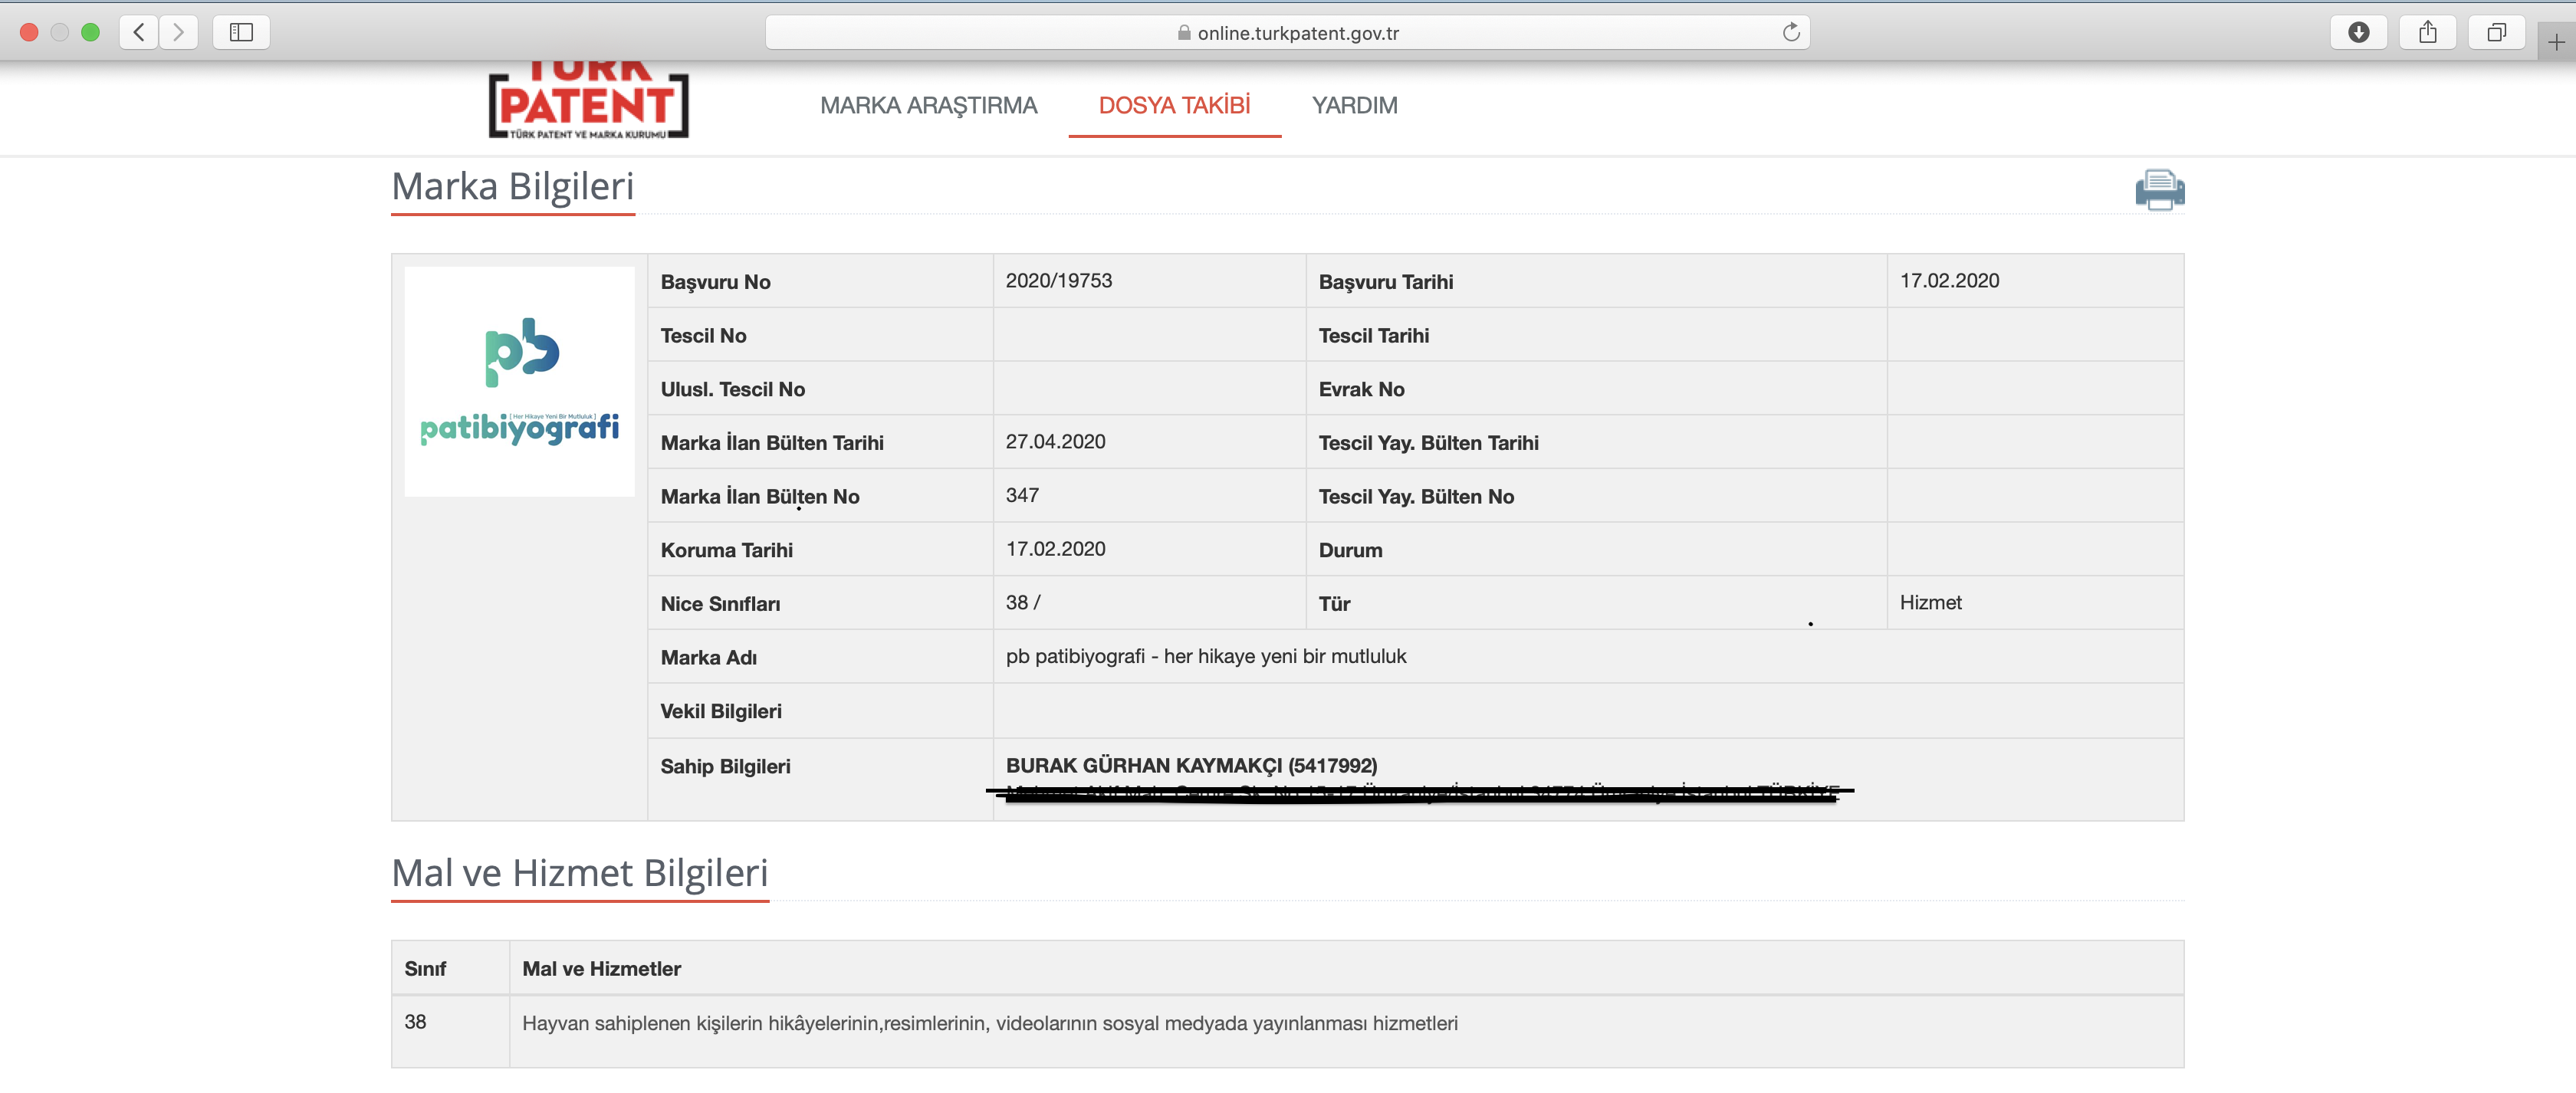Select the Tescil Yay. Bülten No label
This screenshot has width=2576, height=1093.
(1416, 497)
